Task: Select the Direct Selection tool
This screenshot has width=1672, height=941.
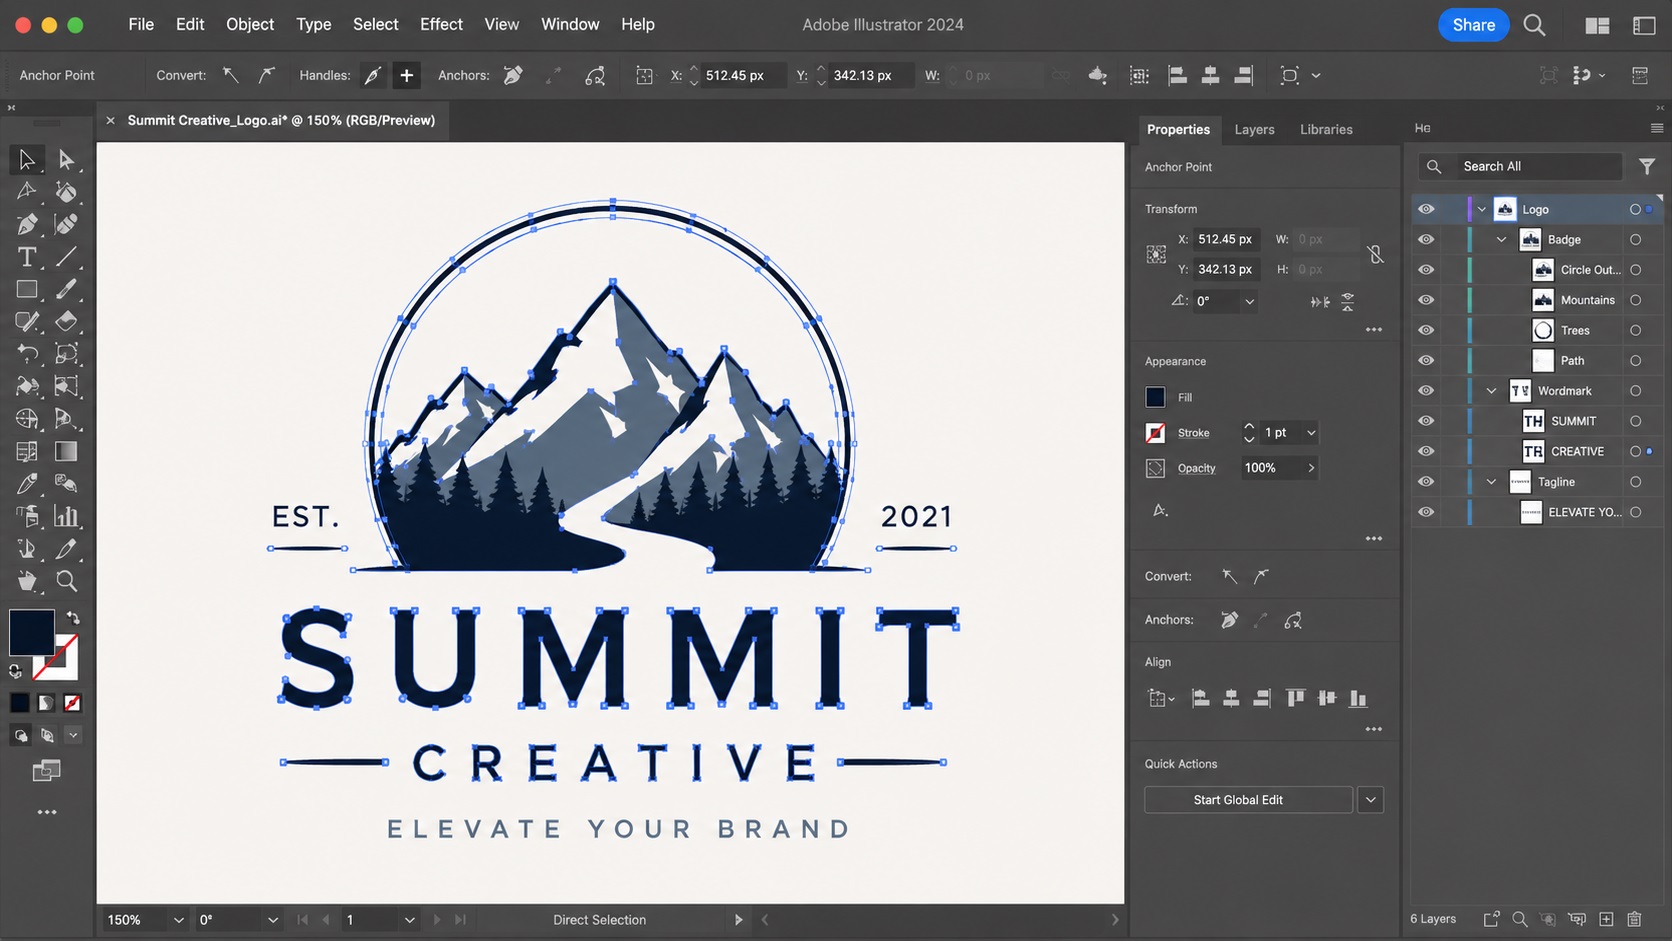Action: 66,159
